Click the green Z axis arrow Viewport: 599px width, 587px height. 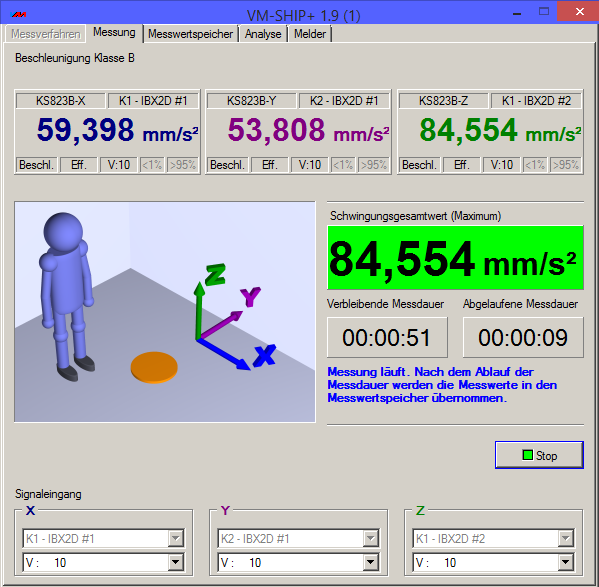pyautogui.click(x=199, y=310)
